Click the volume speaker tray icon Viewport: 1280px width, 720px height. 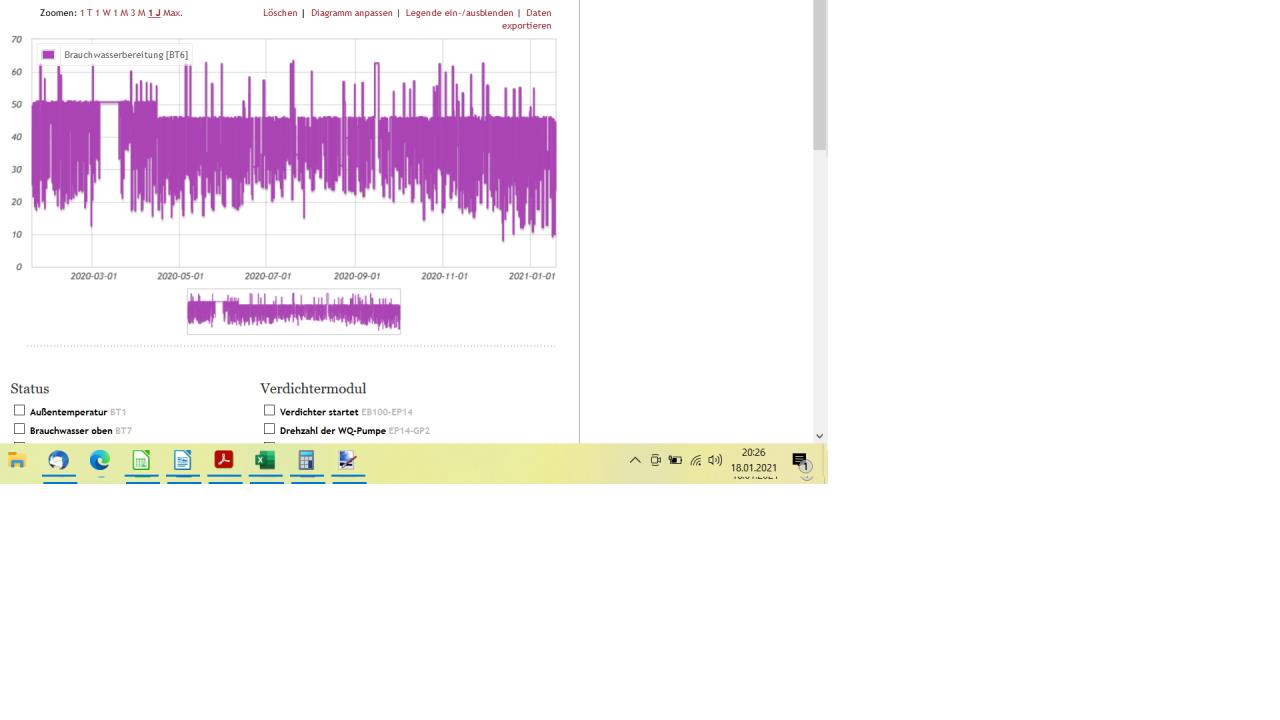click(715, 461)
